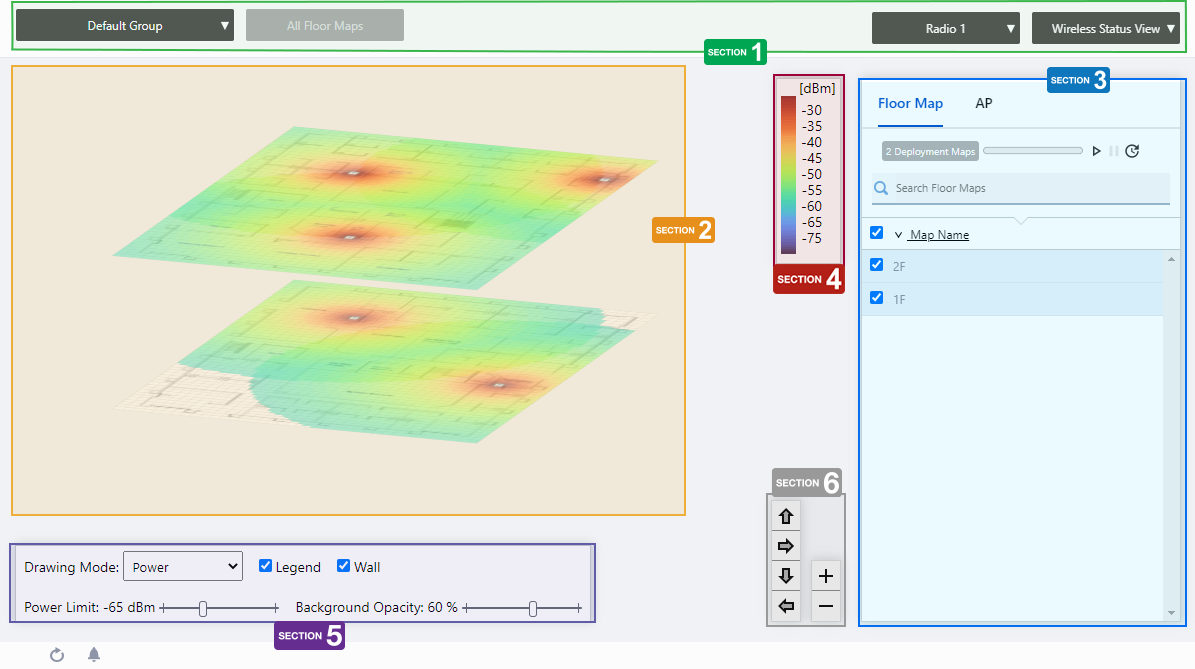
Task: Click the Background Opacity slider handle
Action: pos(533,608)
